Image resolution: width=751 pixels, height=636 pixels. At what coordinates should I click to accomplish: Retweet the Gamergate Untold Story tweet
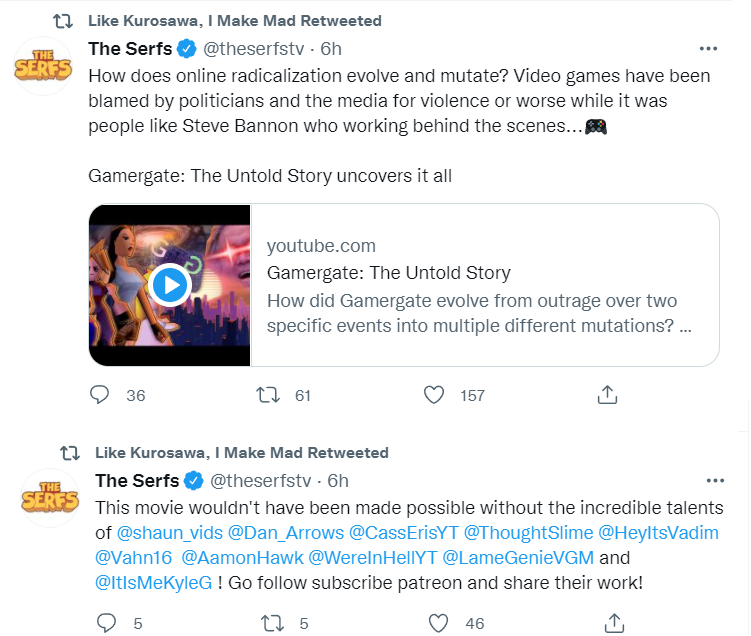coord(269,395)
